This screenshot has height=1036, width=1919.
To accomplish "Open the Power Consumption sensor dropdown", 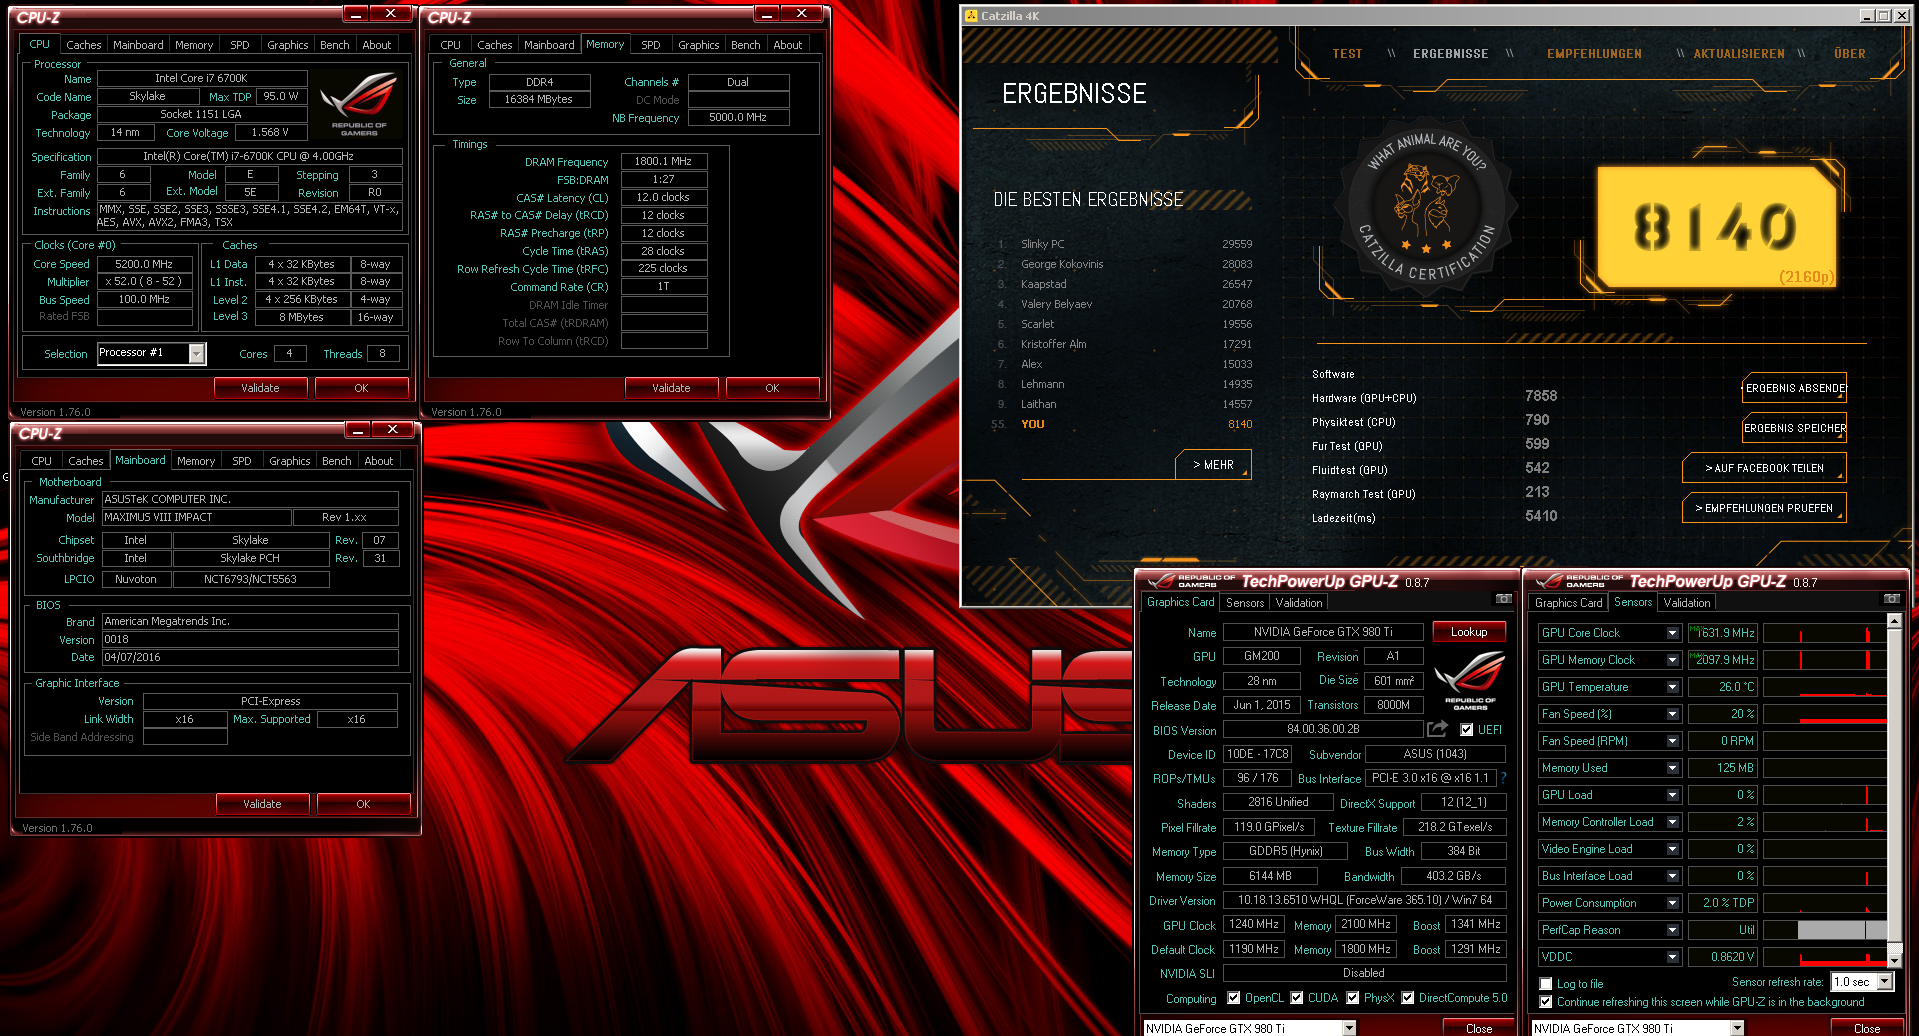I will point(1672,903).
